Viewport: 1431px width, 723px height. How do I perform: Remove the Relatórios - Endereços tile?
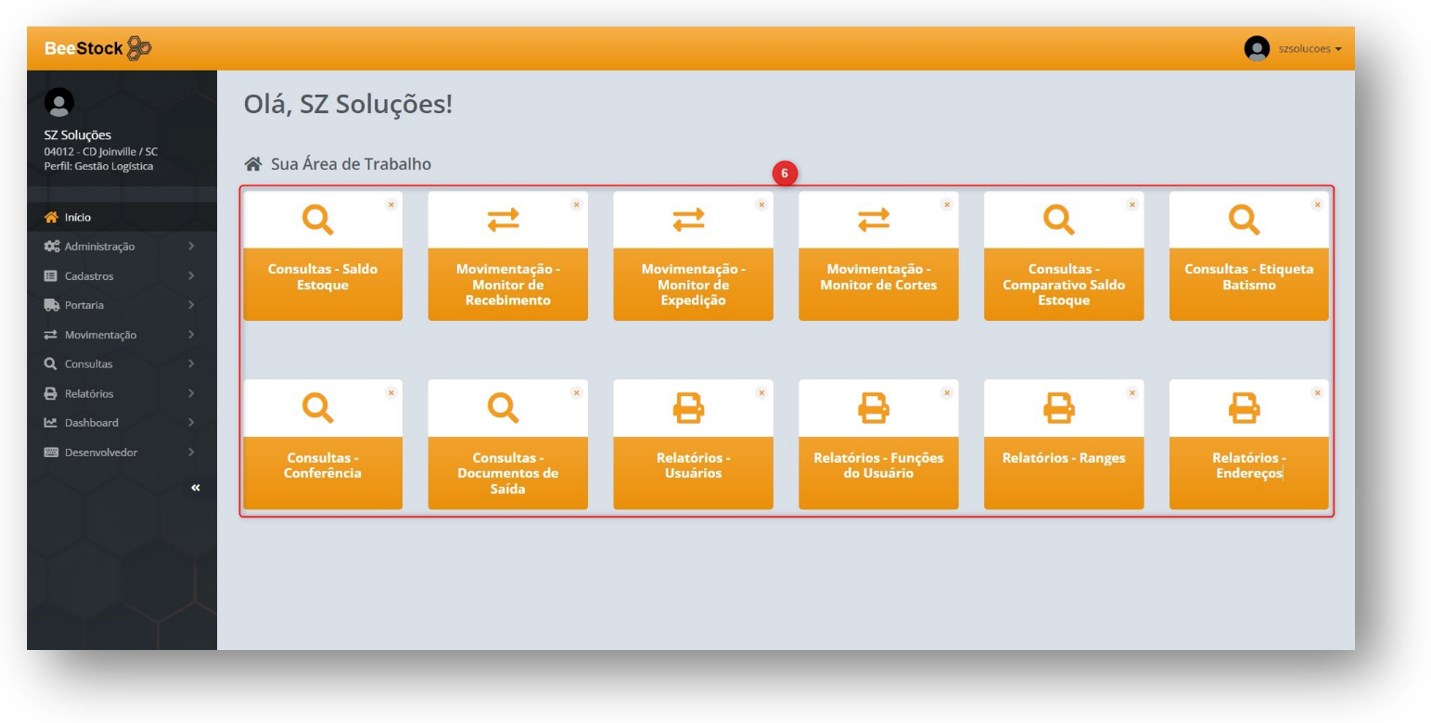[1317, 393]
